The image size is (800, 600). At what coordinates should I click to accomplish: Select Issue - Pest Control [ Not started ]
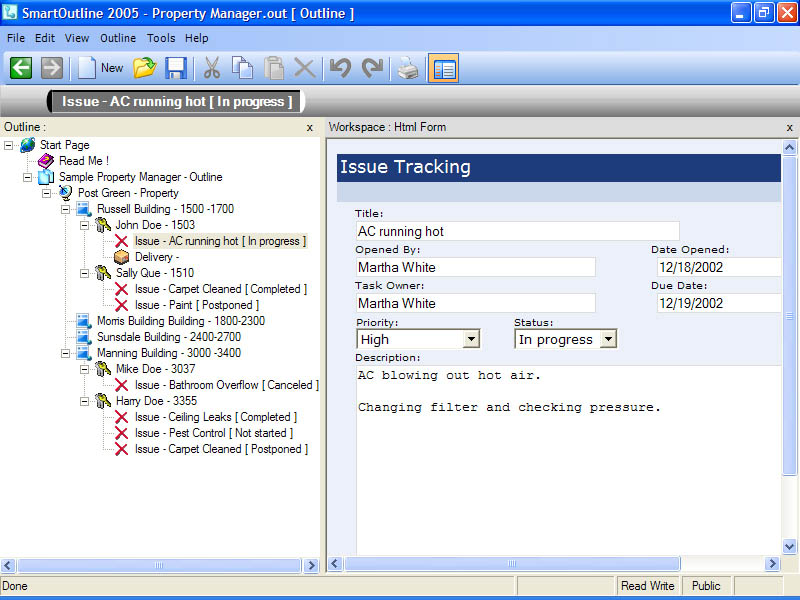(214, 433)
